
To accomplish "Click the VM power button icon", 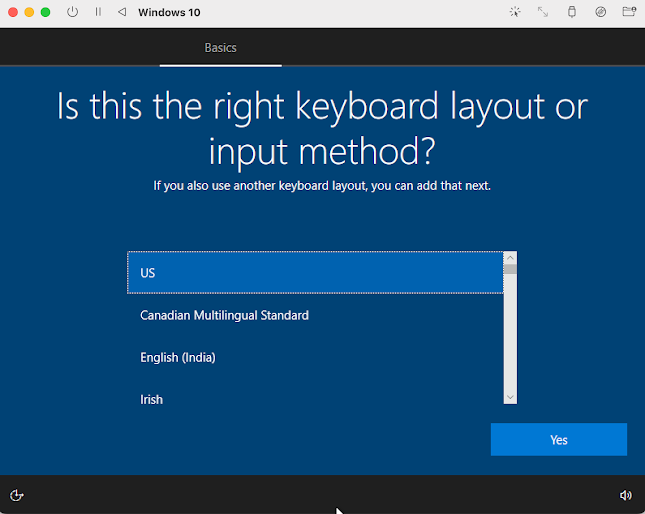I will (x=72, y=12).
